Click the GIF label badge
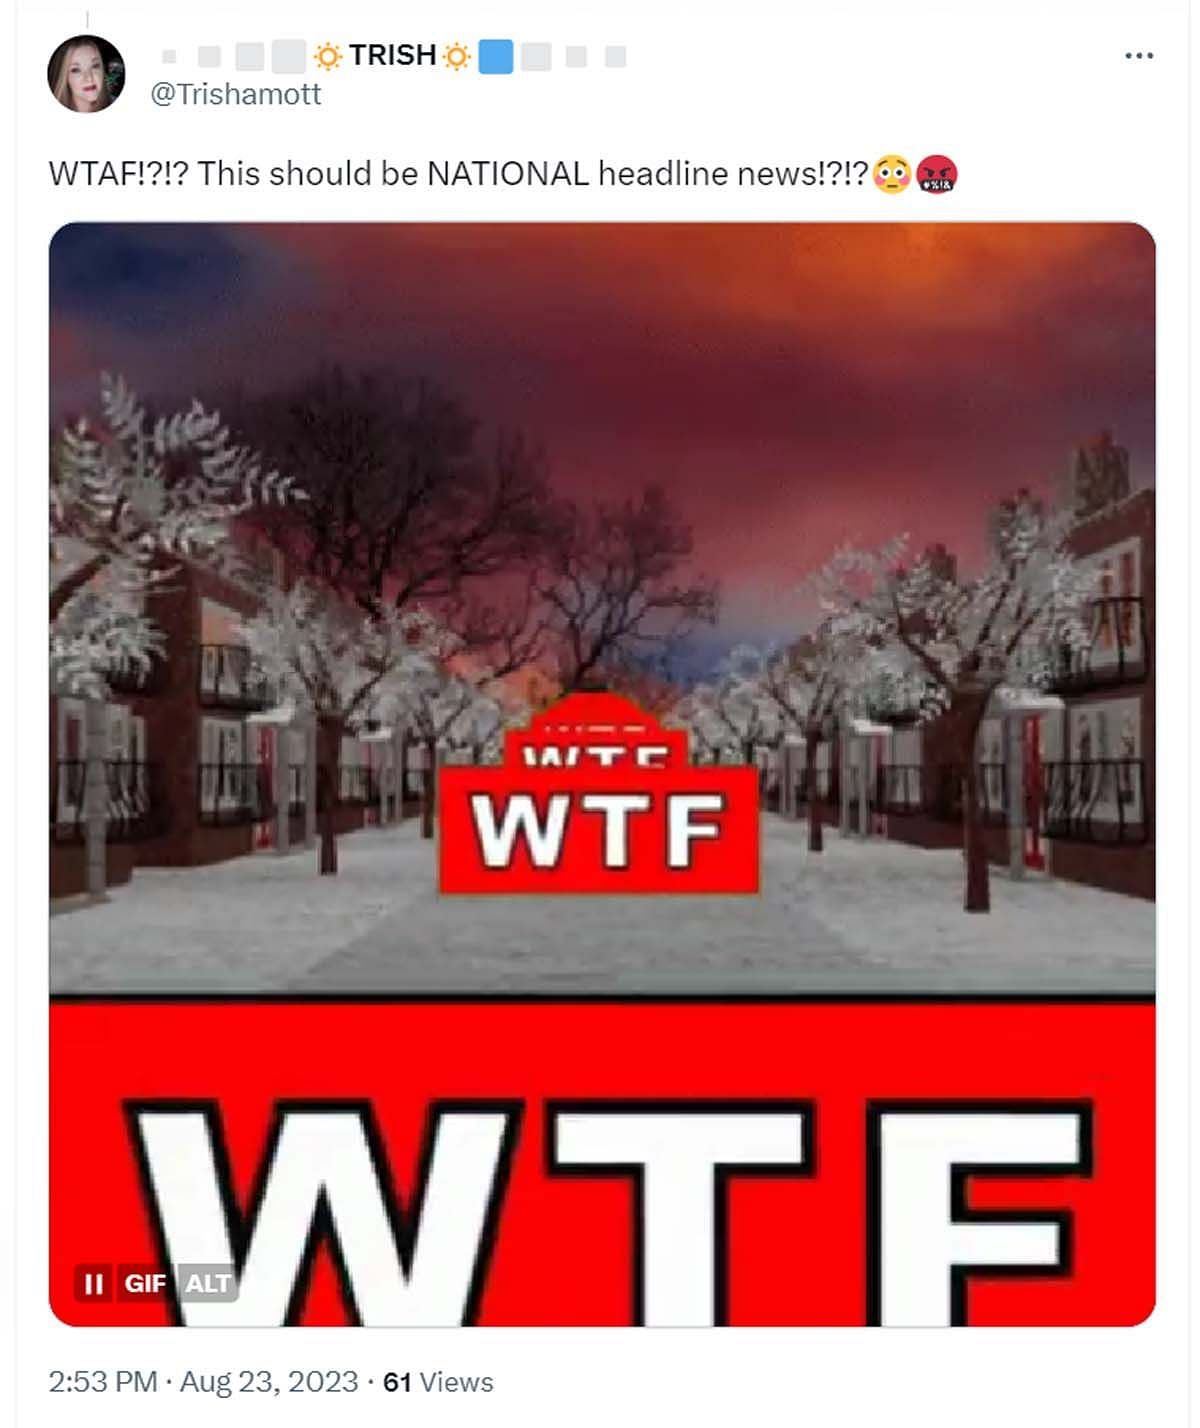The height and width of the screenshot is (1428, 1200). 145,1283
